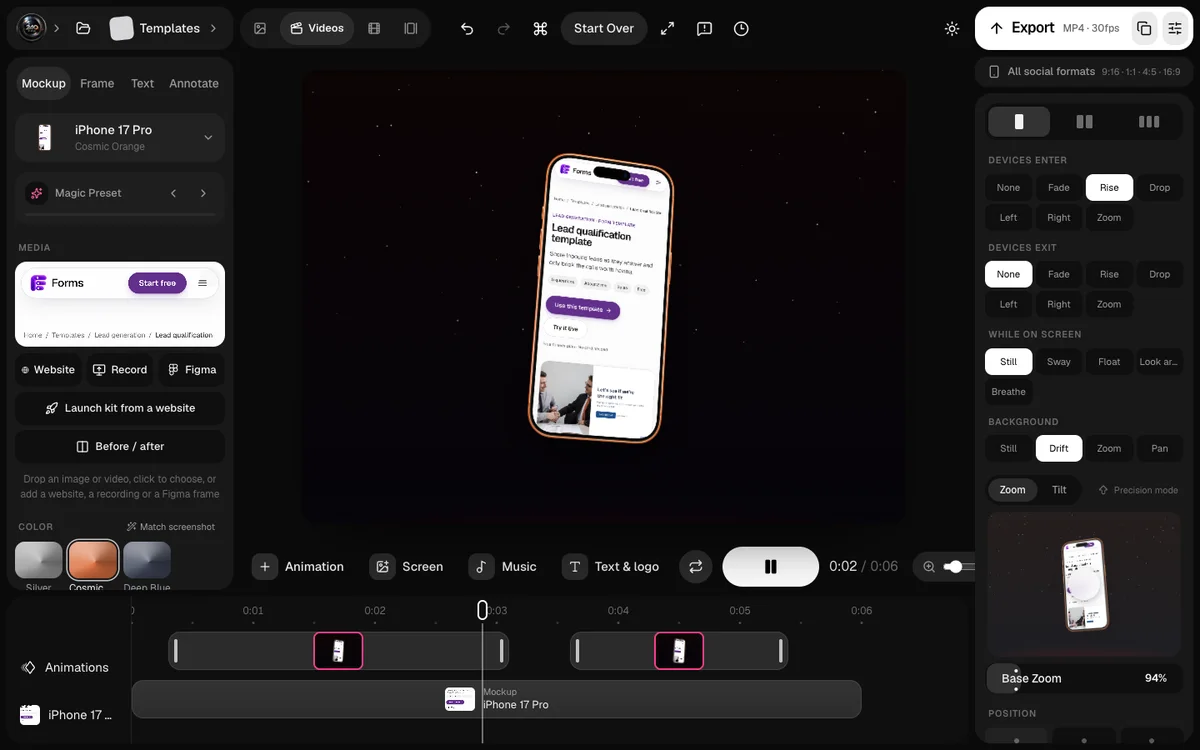Open the All social formats selector
Image resolution: width=1200 pixels, height=750 pixels.
point(1084,72)
